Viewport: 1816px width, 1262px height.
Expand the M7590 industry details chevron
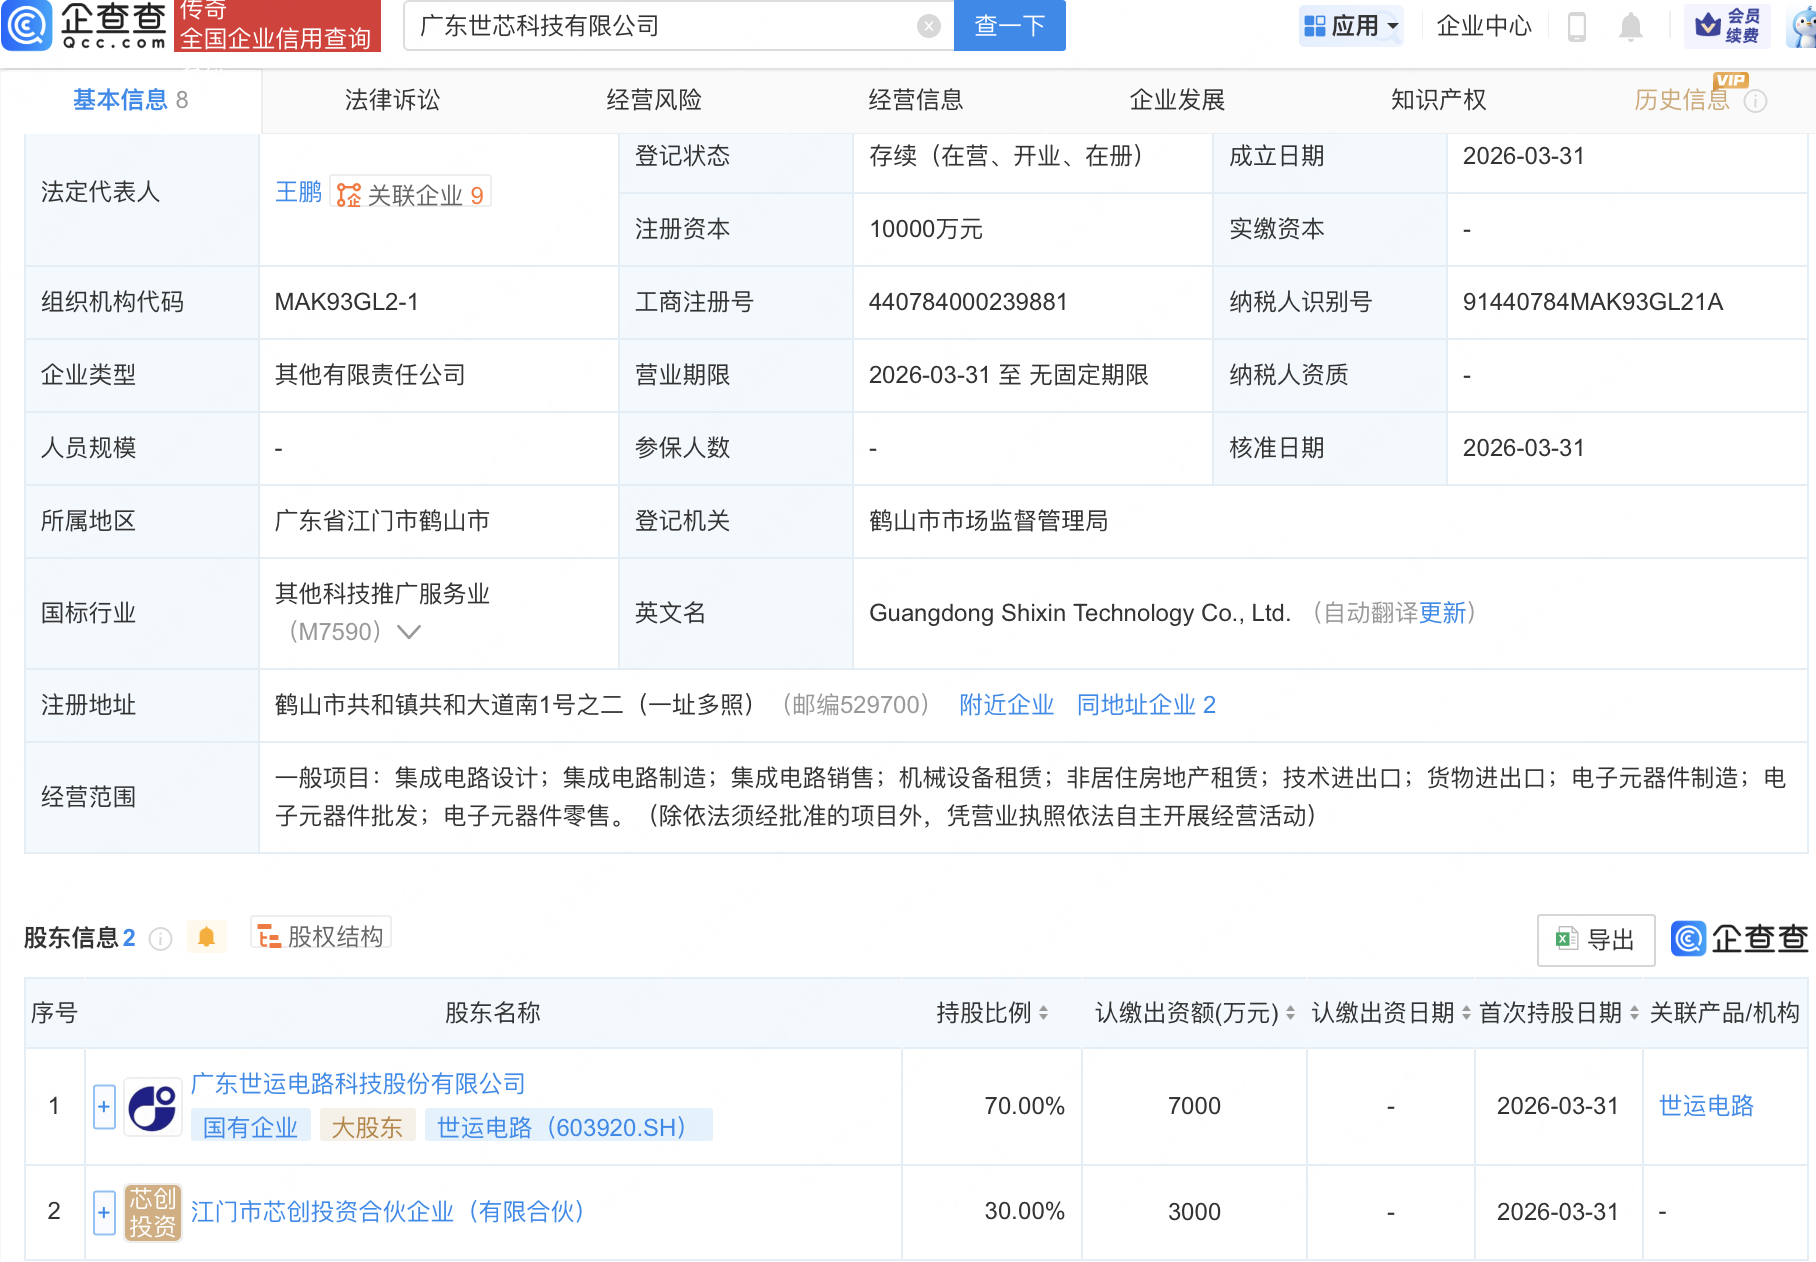pos(408,632)
